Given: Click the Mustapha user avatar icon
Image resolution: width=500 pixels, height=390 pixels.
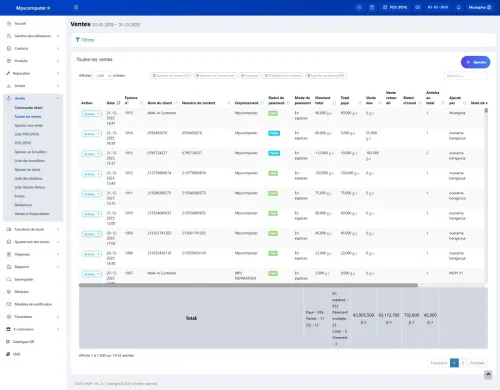Looking at the screenshot, I should click(489, 7).
